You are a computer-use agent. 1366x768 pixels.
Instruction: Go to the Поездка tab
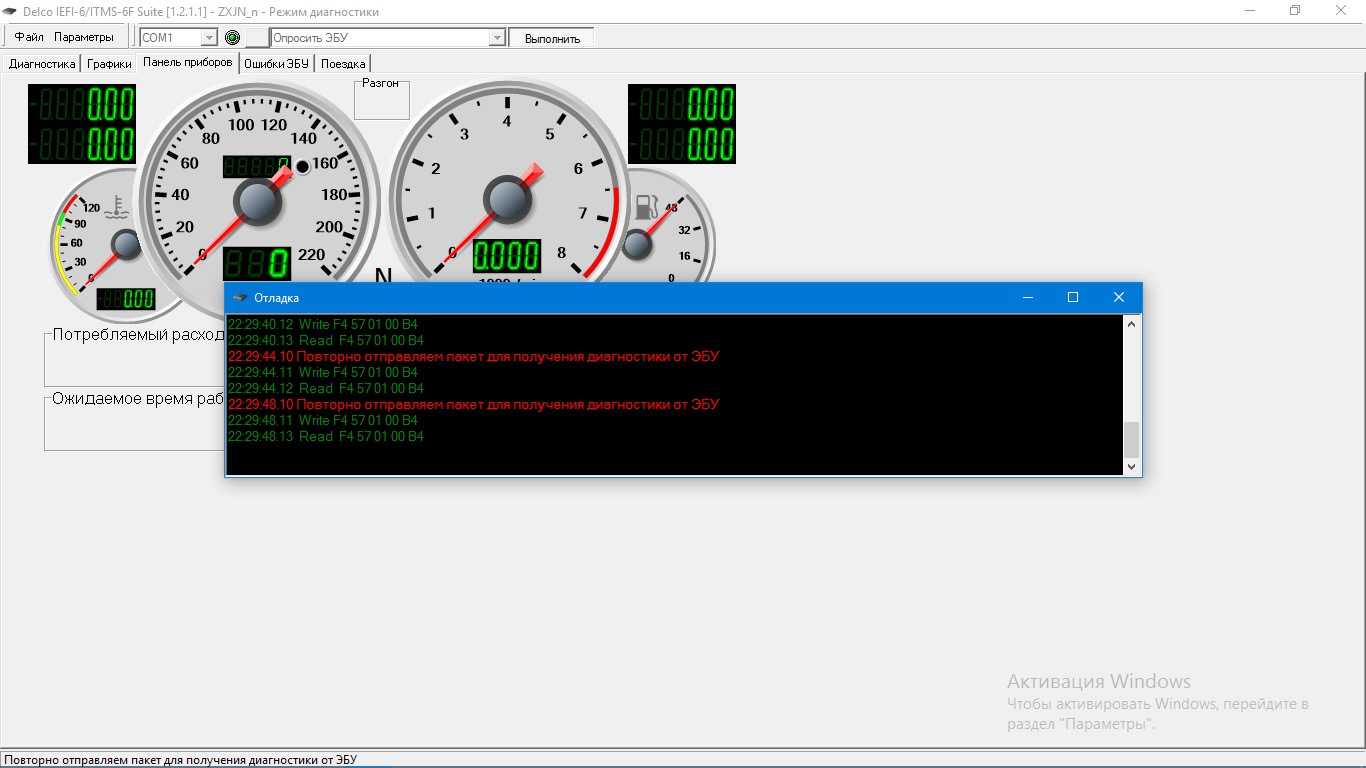click(x=343, y=64)
